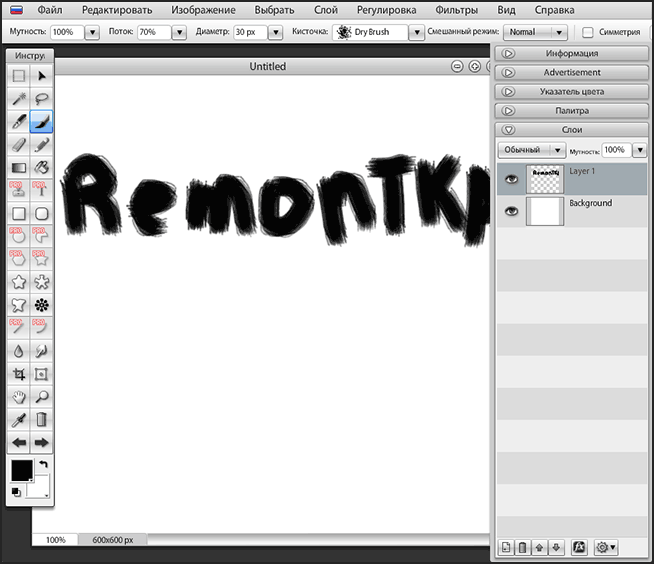
Task: Select the Ink pen tool
Action: click(18, 122)
